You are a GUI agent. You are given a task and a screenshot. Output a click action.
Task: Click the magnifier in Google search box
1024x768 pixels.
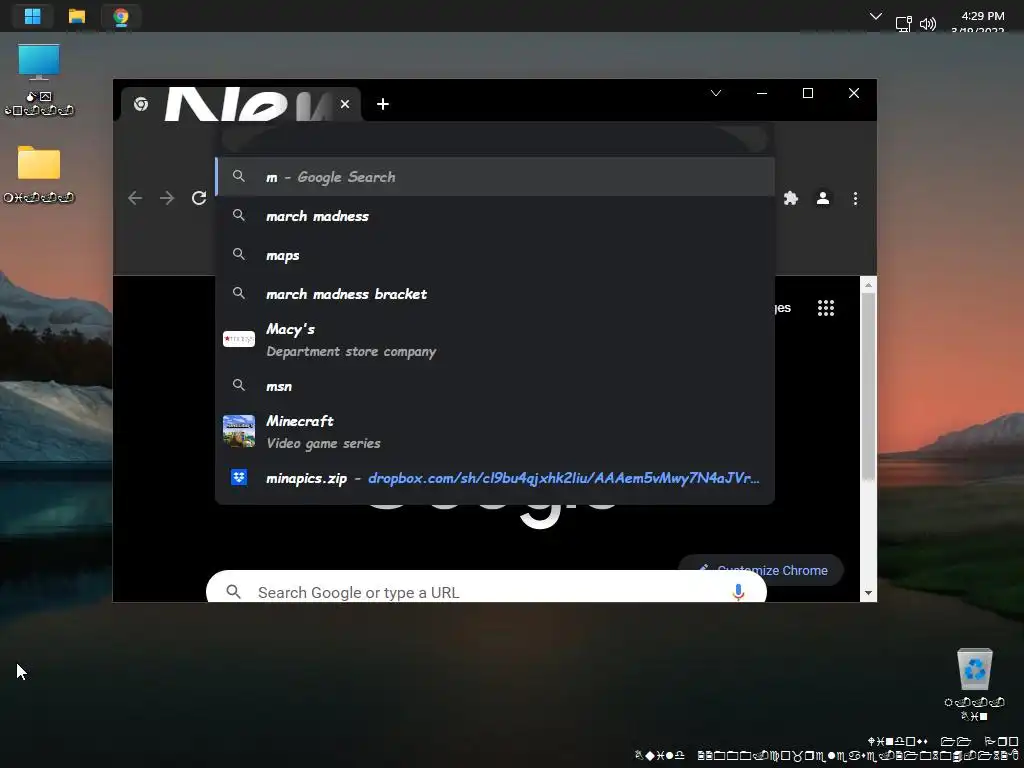pos(233,592)
